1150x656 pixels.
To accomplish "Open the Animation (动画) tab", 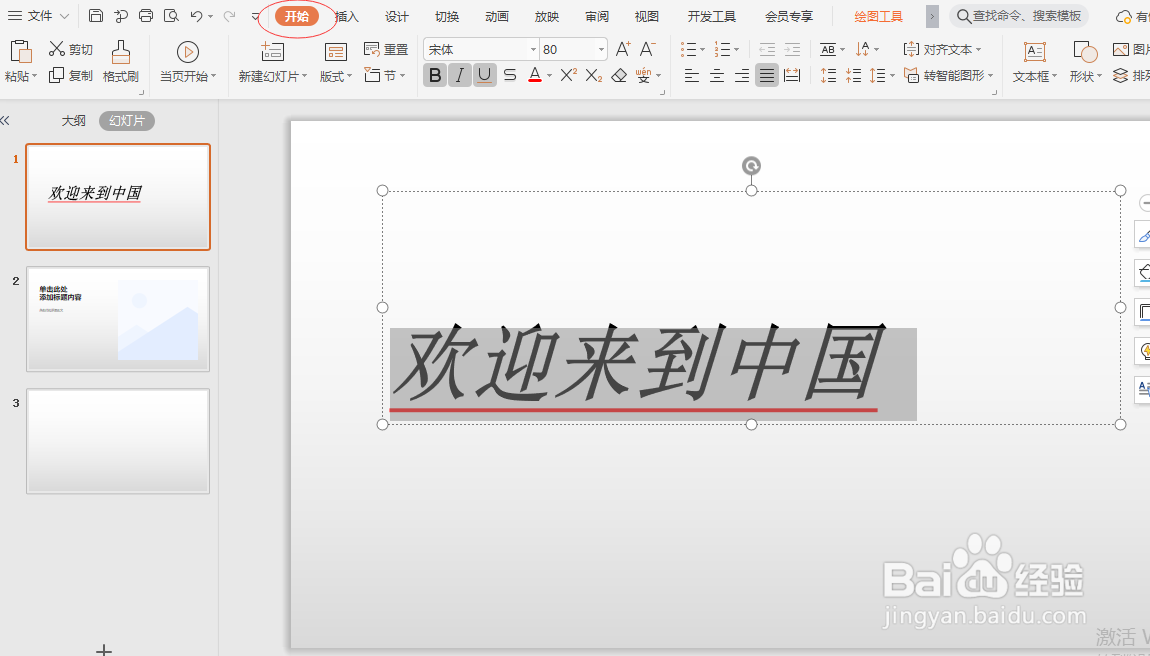I will click(497, 16).
